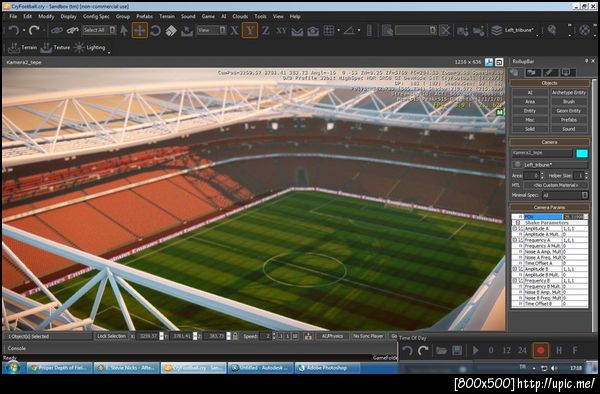Constrain movement to the XY plane

(x=281, y=30)
